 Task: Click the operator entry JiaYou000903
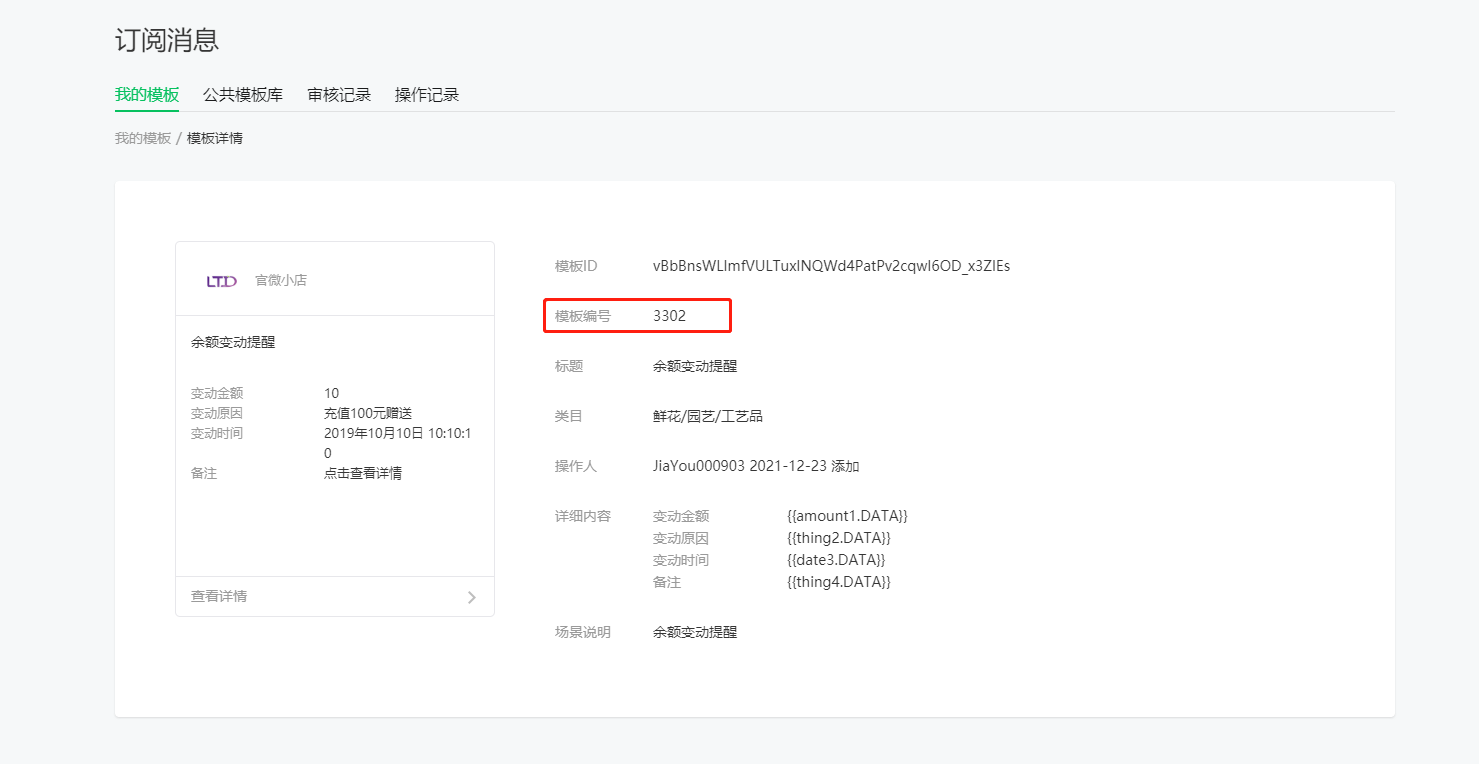tap(698, 466)
